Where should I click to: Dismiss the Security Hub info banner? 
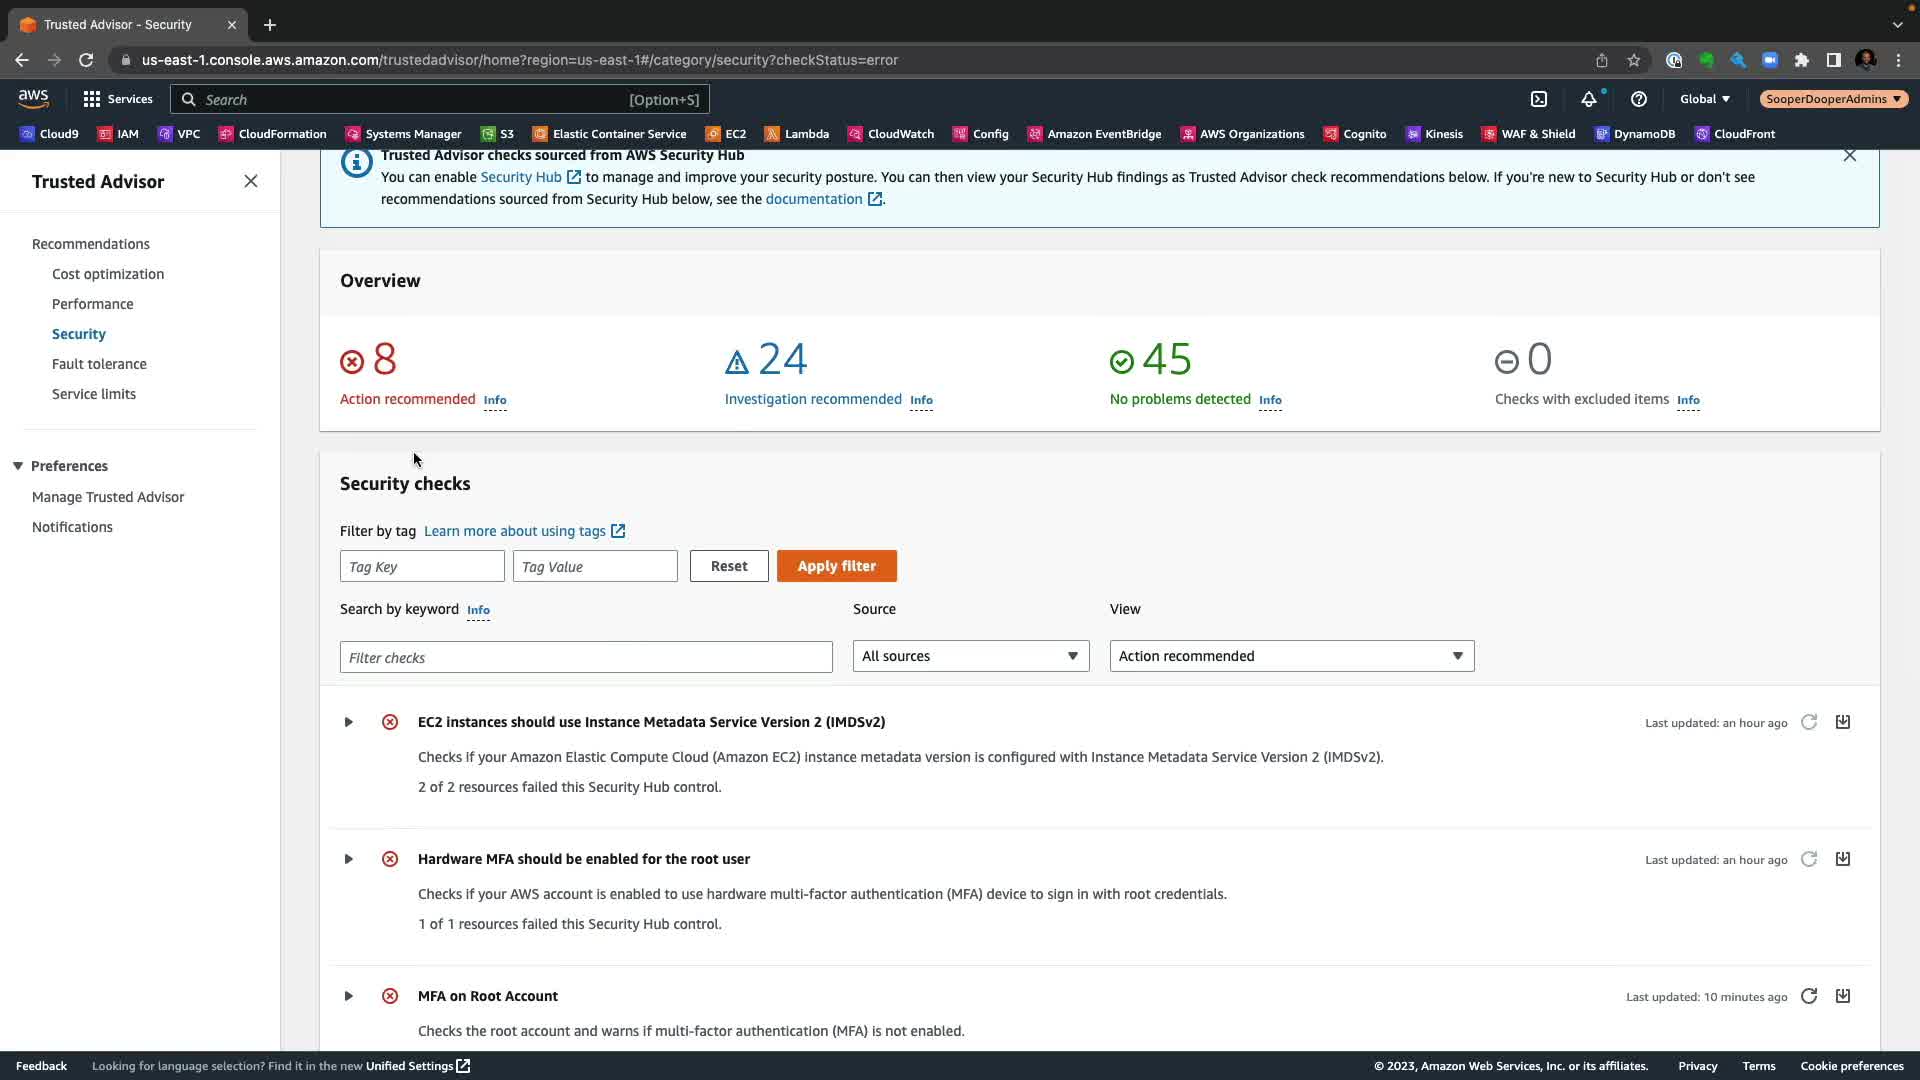click(x=1849, y=156)
